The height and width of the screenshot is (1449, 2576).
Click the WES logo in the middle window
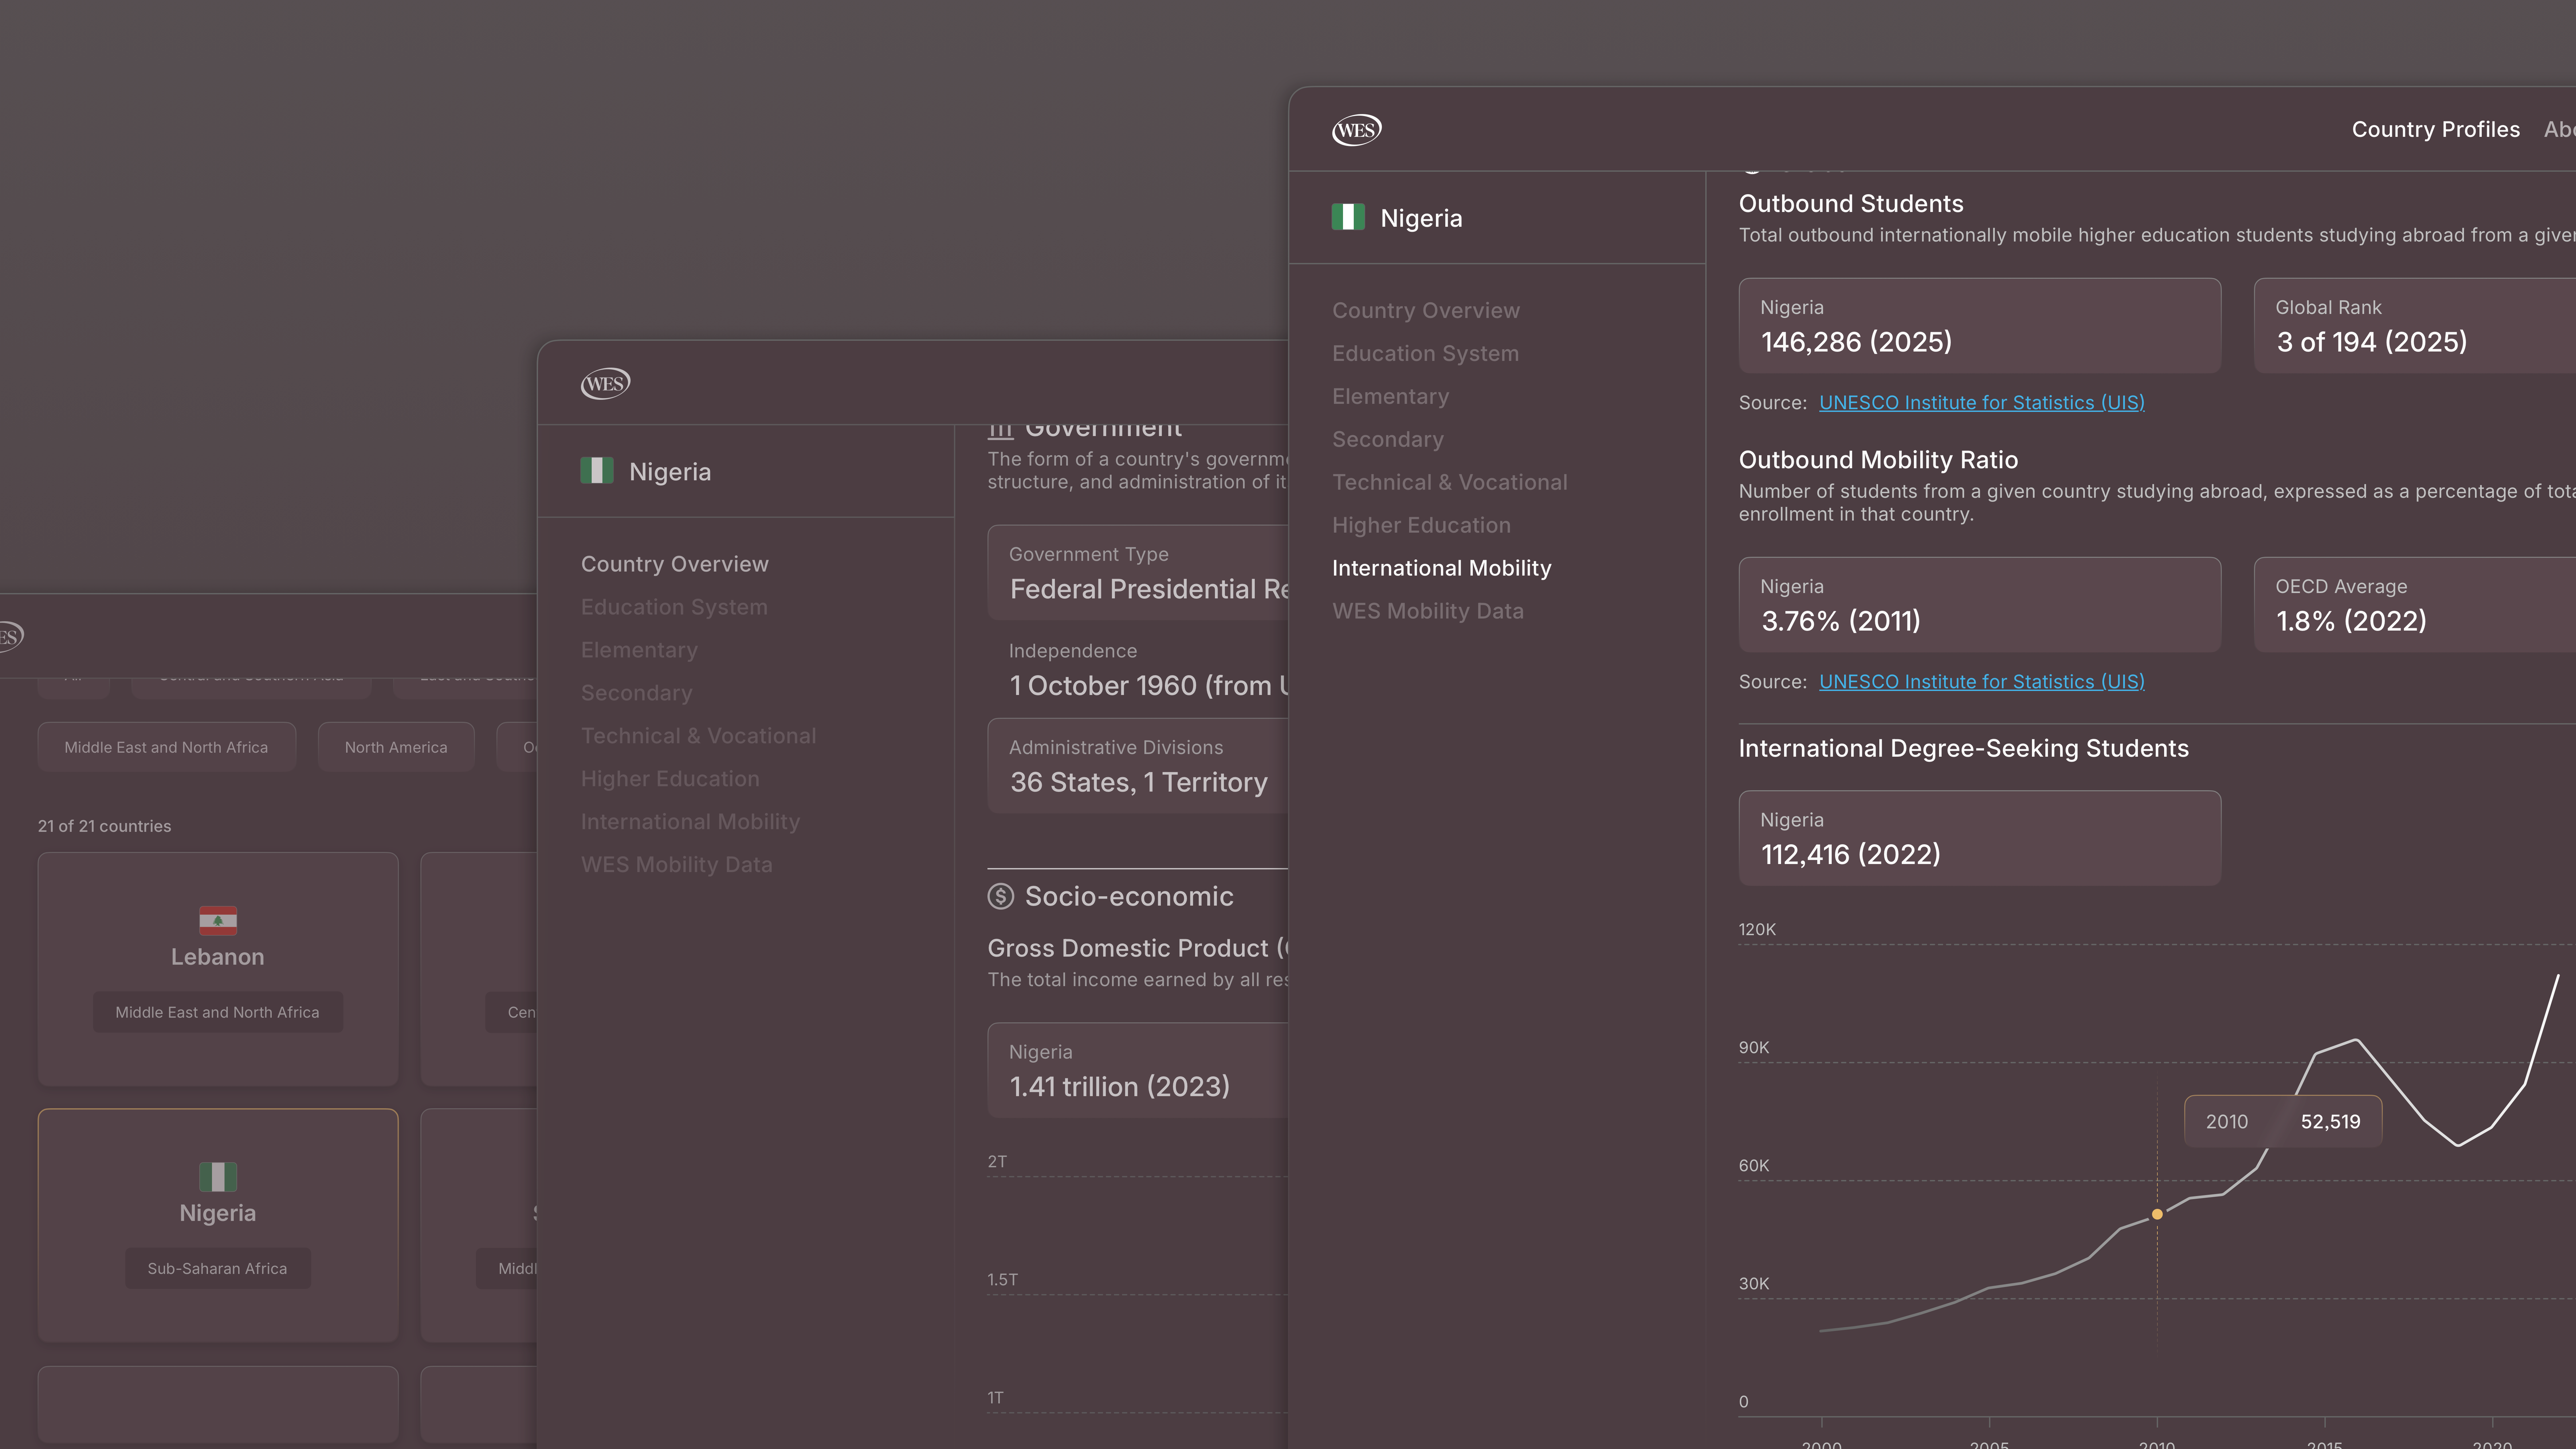coord(605,384)
